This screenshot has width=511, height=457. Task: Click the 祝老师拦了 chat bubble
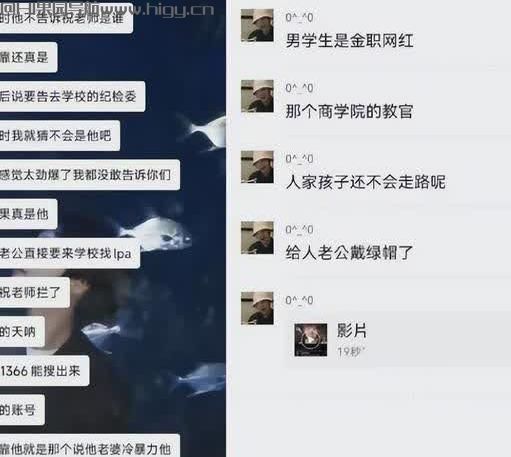(35, 293)
